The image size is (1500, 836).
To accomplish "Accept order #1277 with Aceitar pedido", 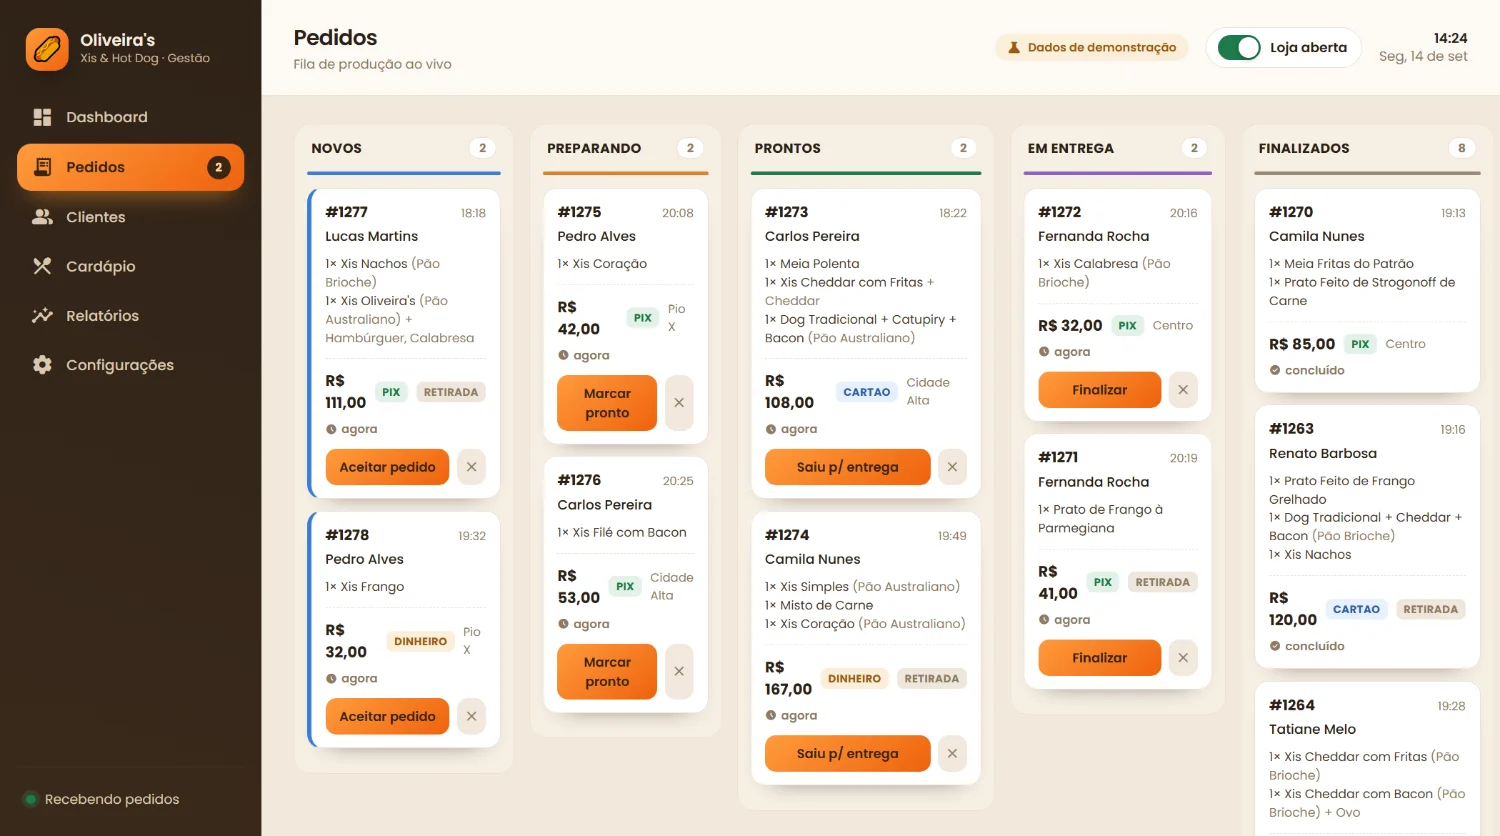I will tap(387, 467).
